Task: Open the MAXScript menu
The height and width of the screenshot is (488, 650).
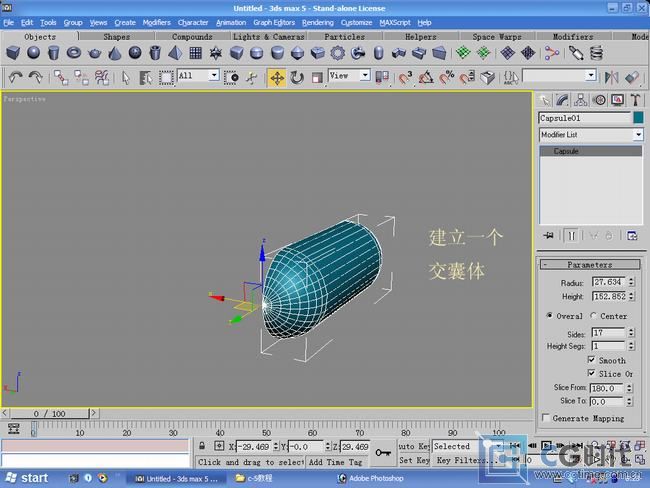Action: click(395, 23)
